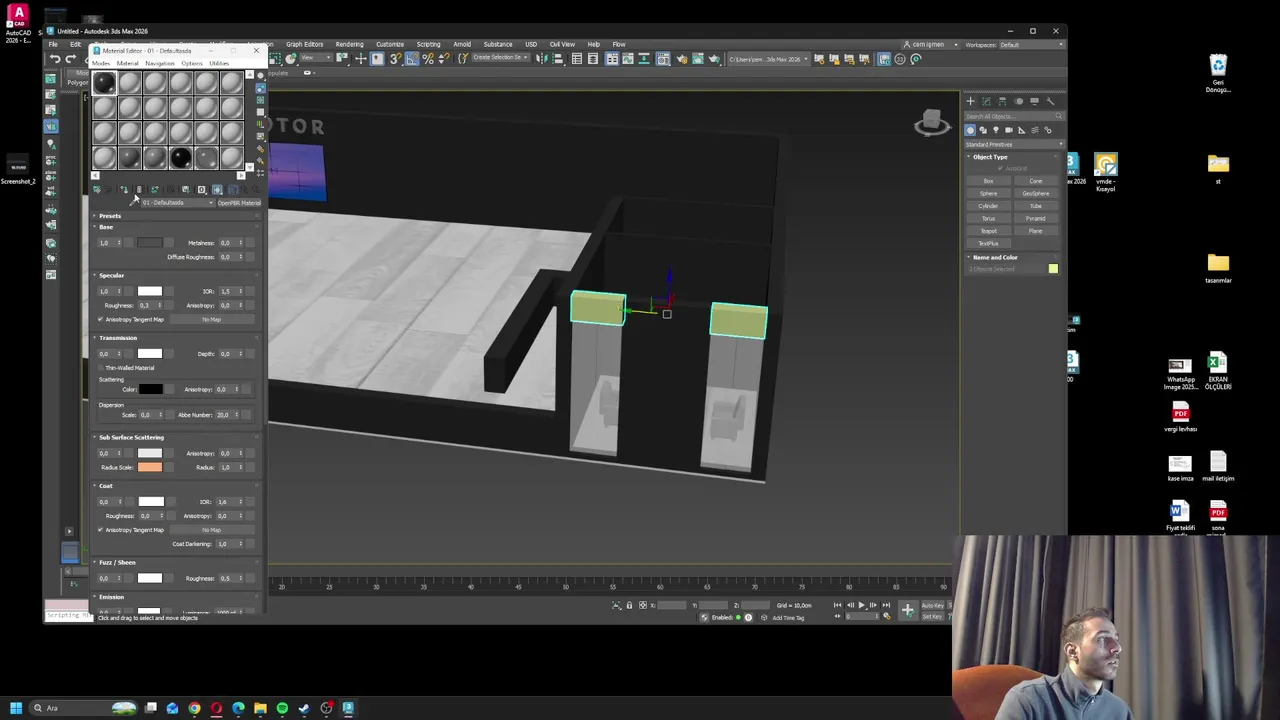Image resolution: width=1280 pixels, height=720 pixels.
Task: Collapse the Transmission rollout
Action: pos(116,338)
